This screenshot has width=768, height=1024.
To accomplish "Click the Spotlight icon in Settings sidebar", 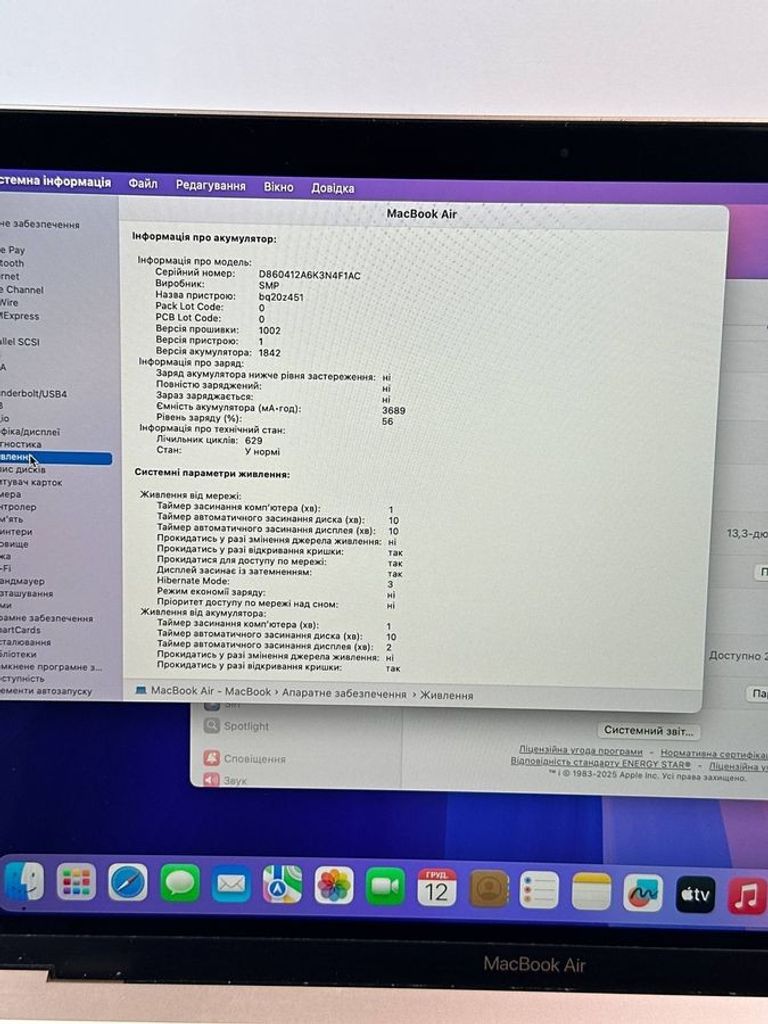I will click(x=212, y=726).
